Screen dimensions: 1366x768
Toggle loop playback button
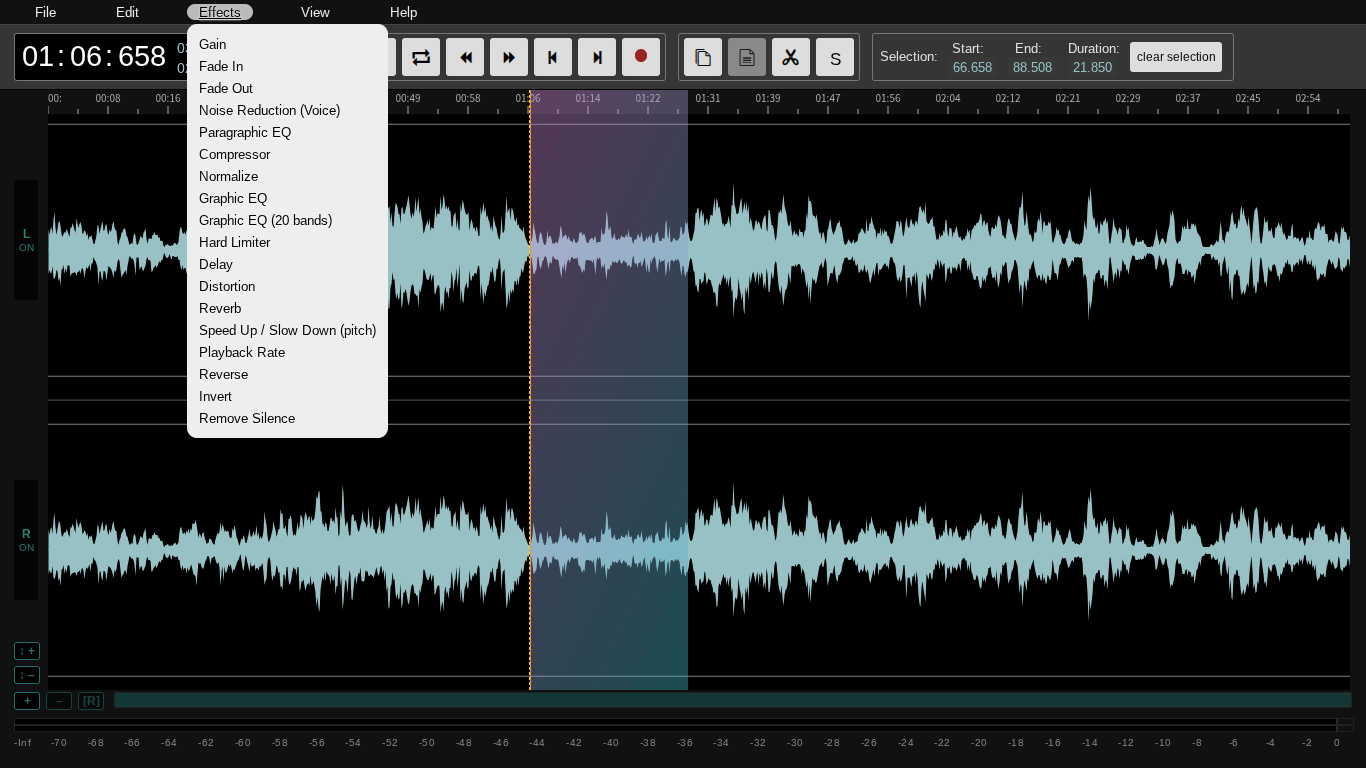(x=421, y=57)
